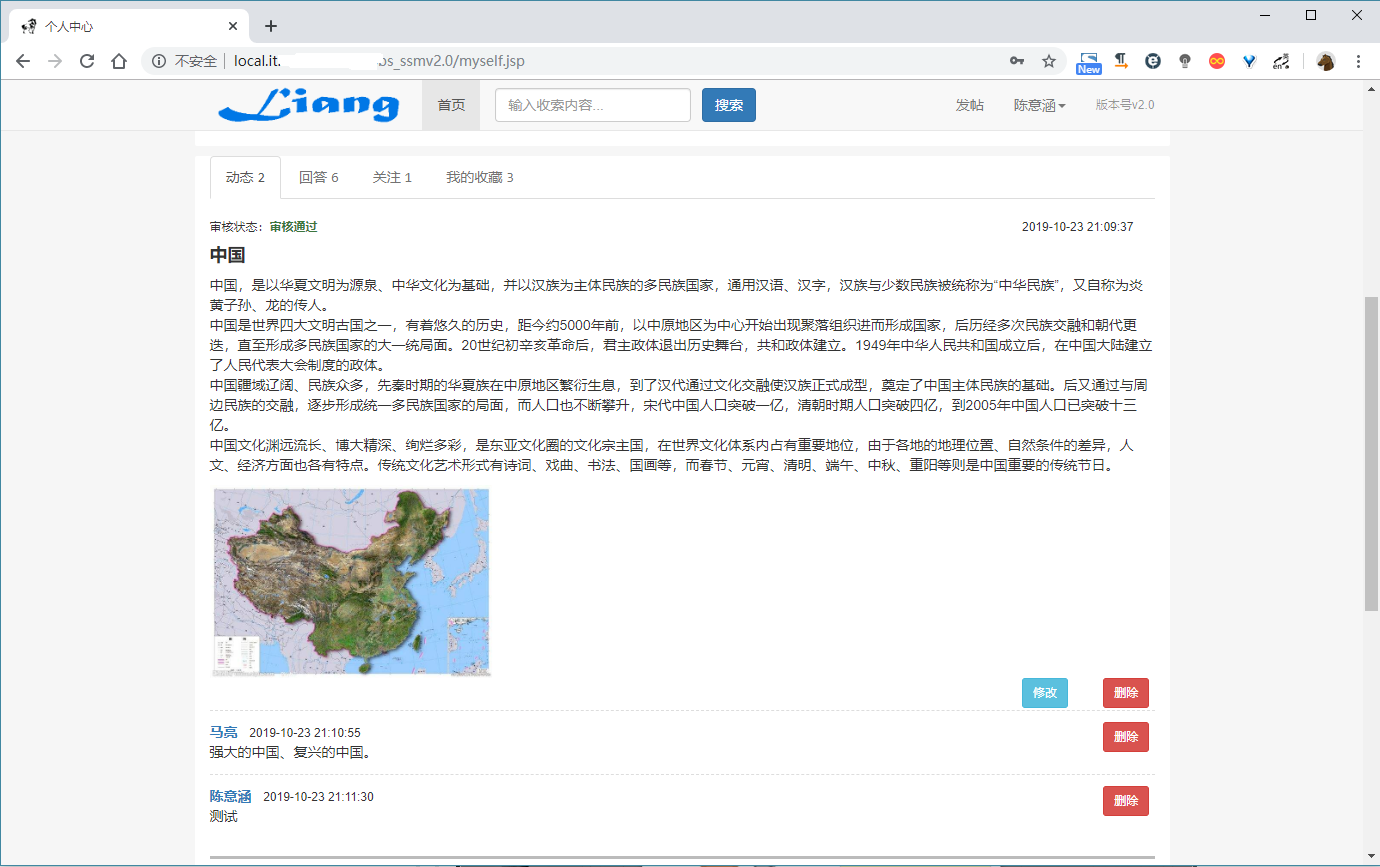The image size is (1380, 867).
Task: Open commenter 马亮's profile link
Action: coord(223,733)
